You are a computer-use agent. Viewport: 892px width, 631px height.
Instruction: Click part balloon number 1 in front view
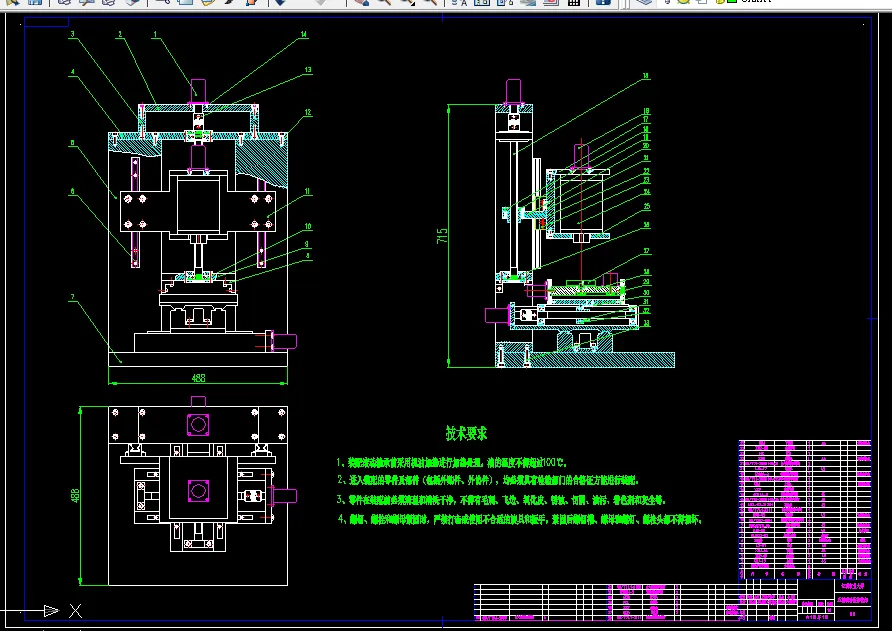[x=155, y=35]
